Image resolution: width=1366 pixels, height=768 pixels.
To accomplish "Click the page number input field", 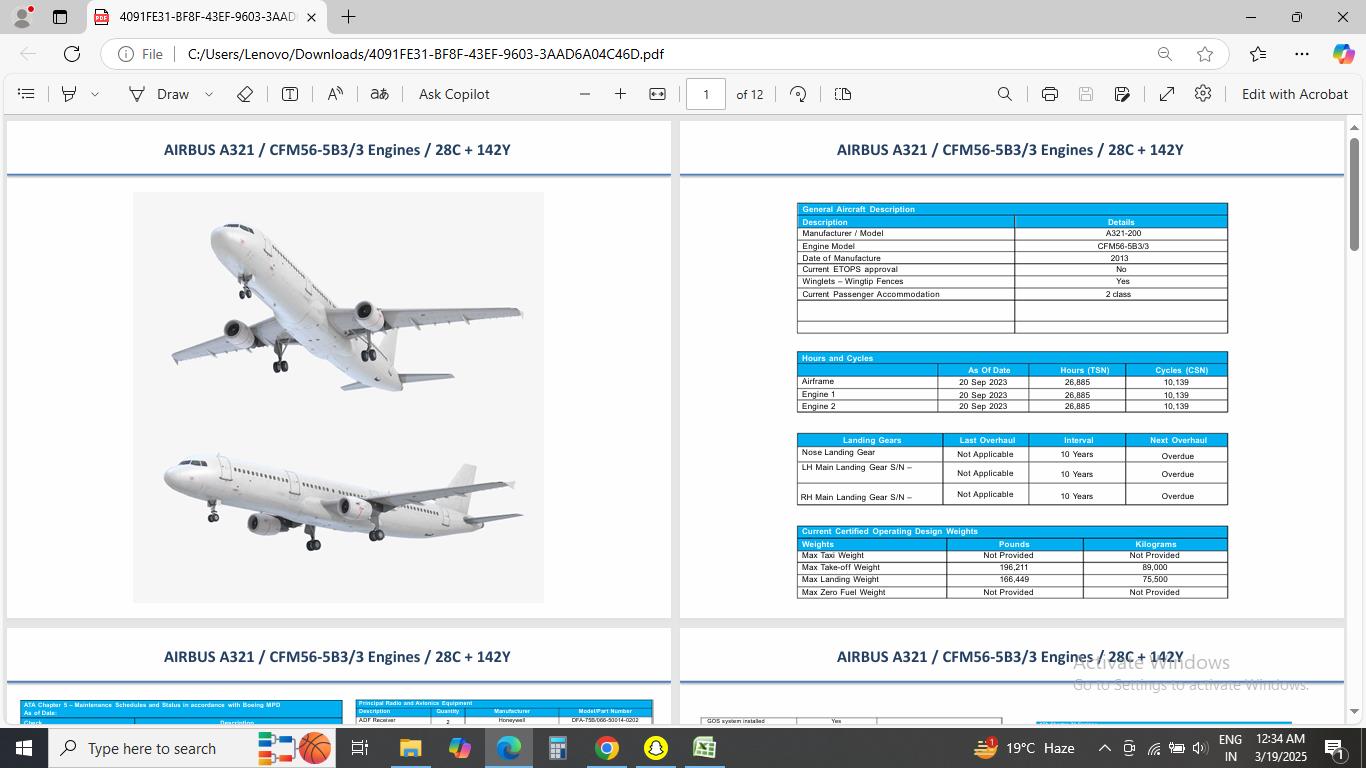I will pos(706,94).
